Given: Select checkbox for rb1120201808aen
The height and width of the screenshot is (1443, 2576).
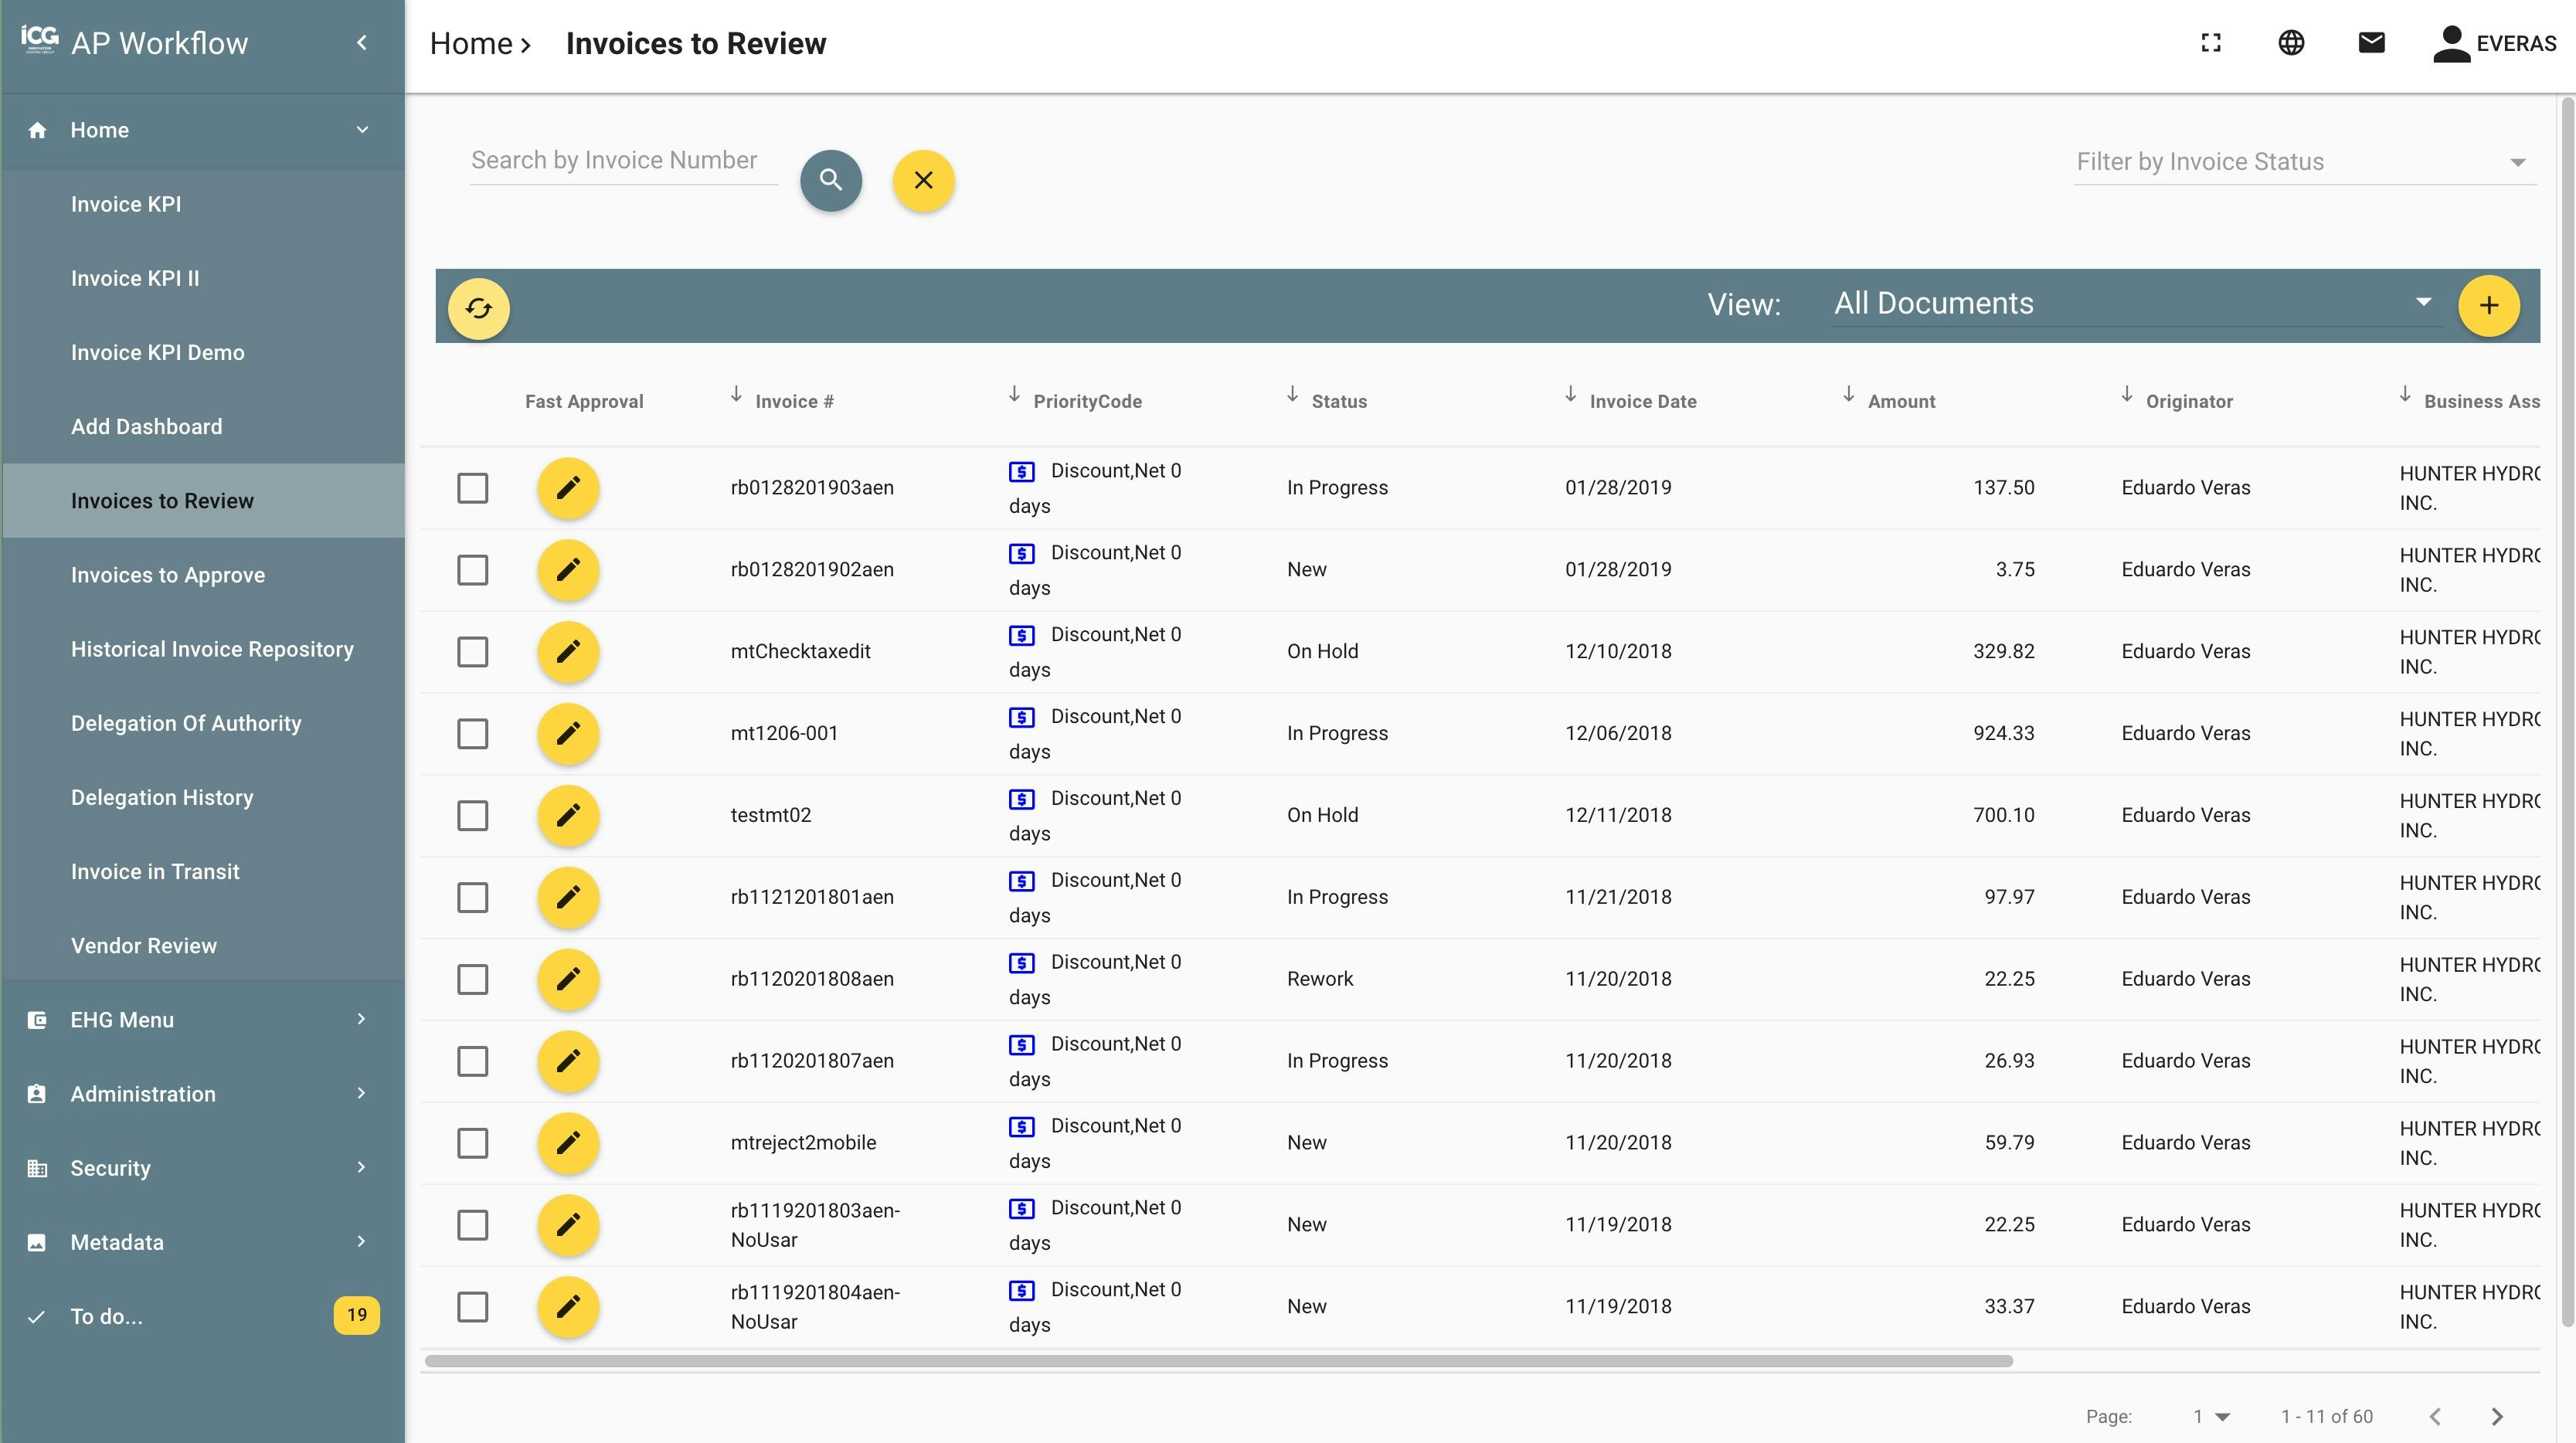Looking at the screenshot, I should click(x=472, y=979).
